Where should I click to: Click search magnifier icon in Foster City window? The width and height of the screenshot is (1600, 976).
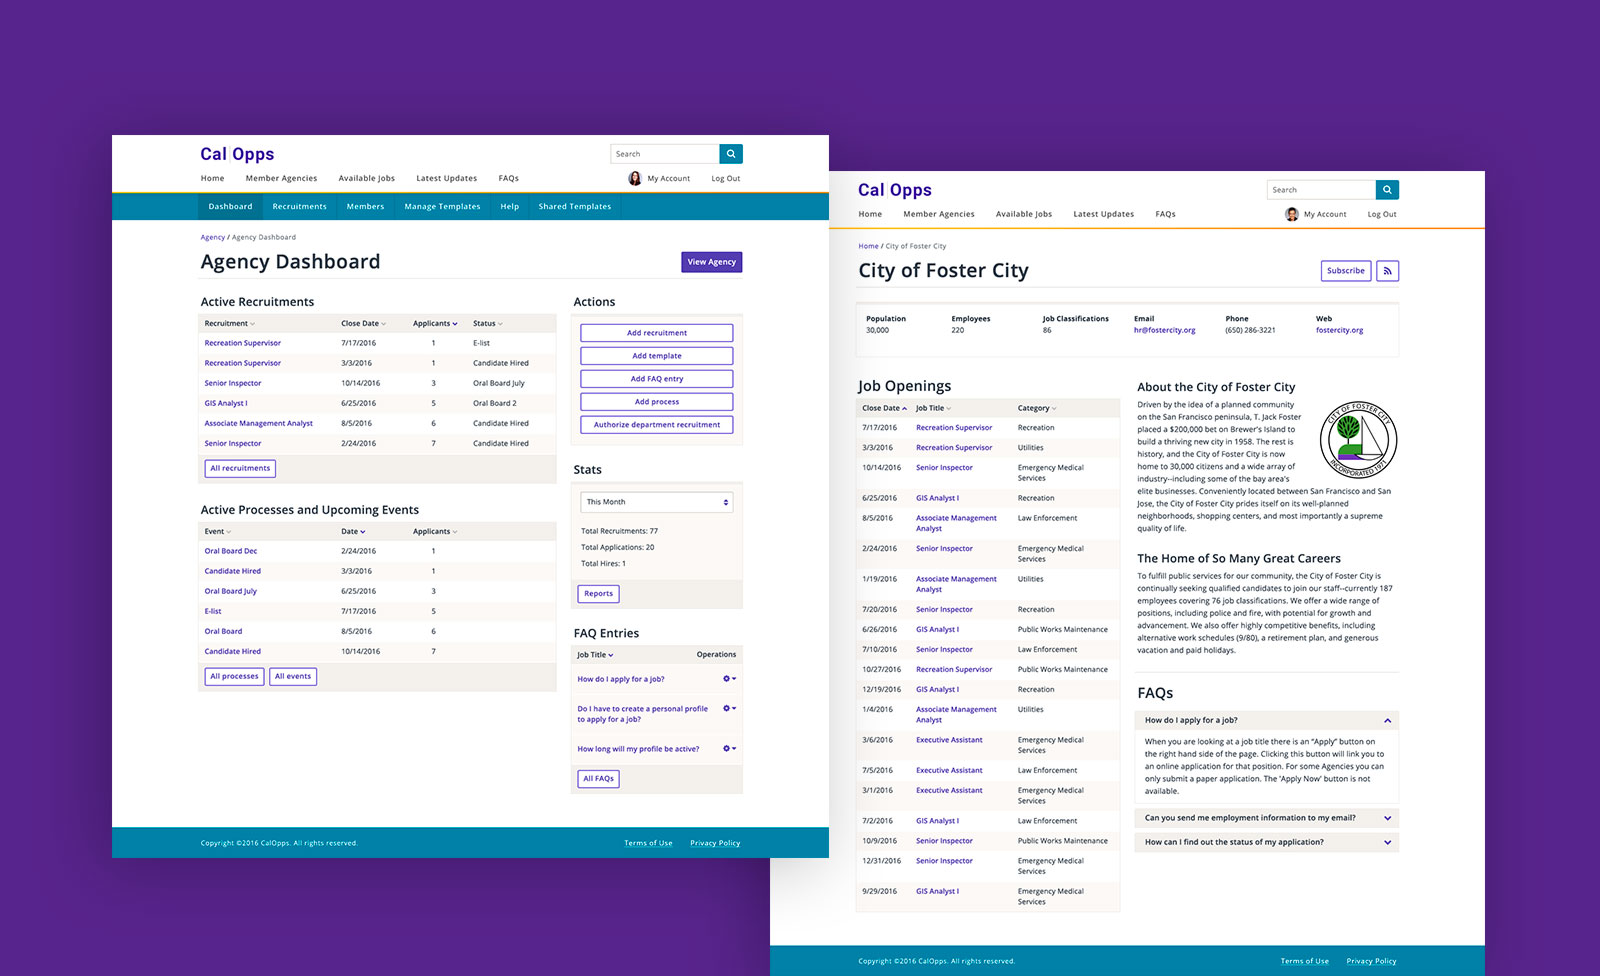1387,190
